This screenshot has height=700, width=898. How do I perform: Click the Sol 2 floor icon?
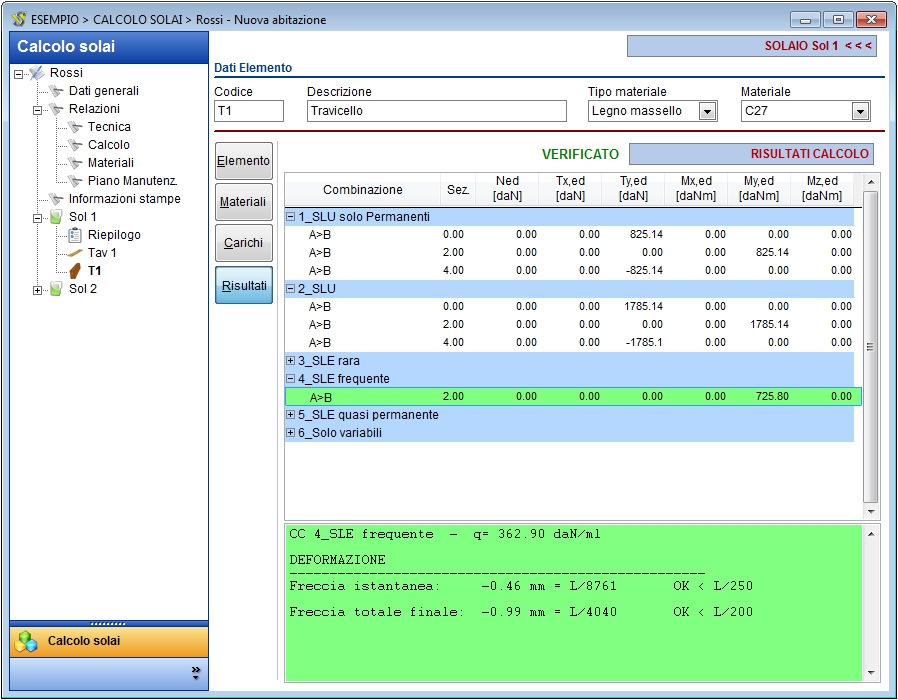(56, 289)
